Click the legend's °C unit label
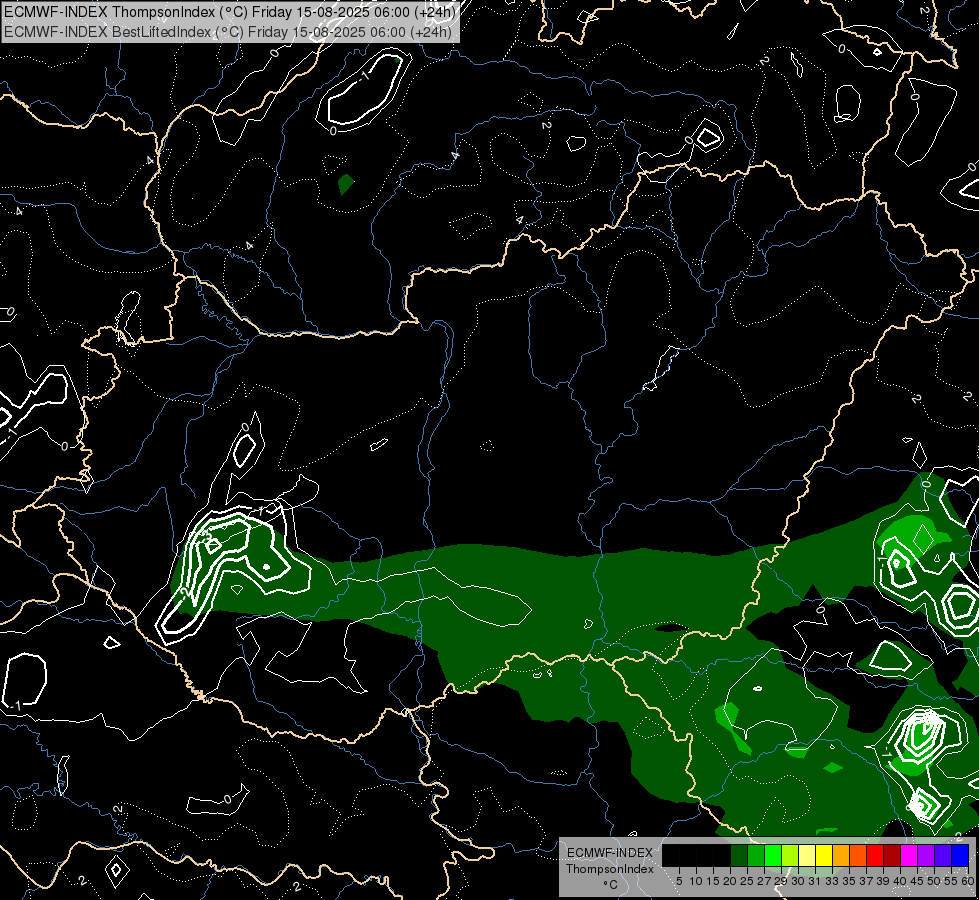 (610, 885)
